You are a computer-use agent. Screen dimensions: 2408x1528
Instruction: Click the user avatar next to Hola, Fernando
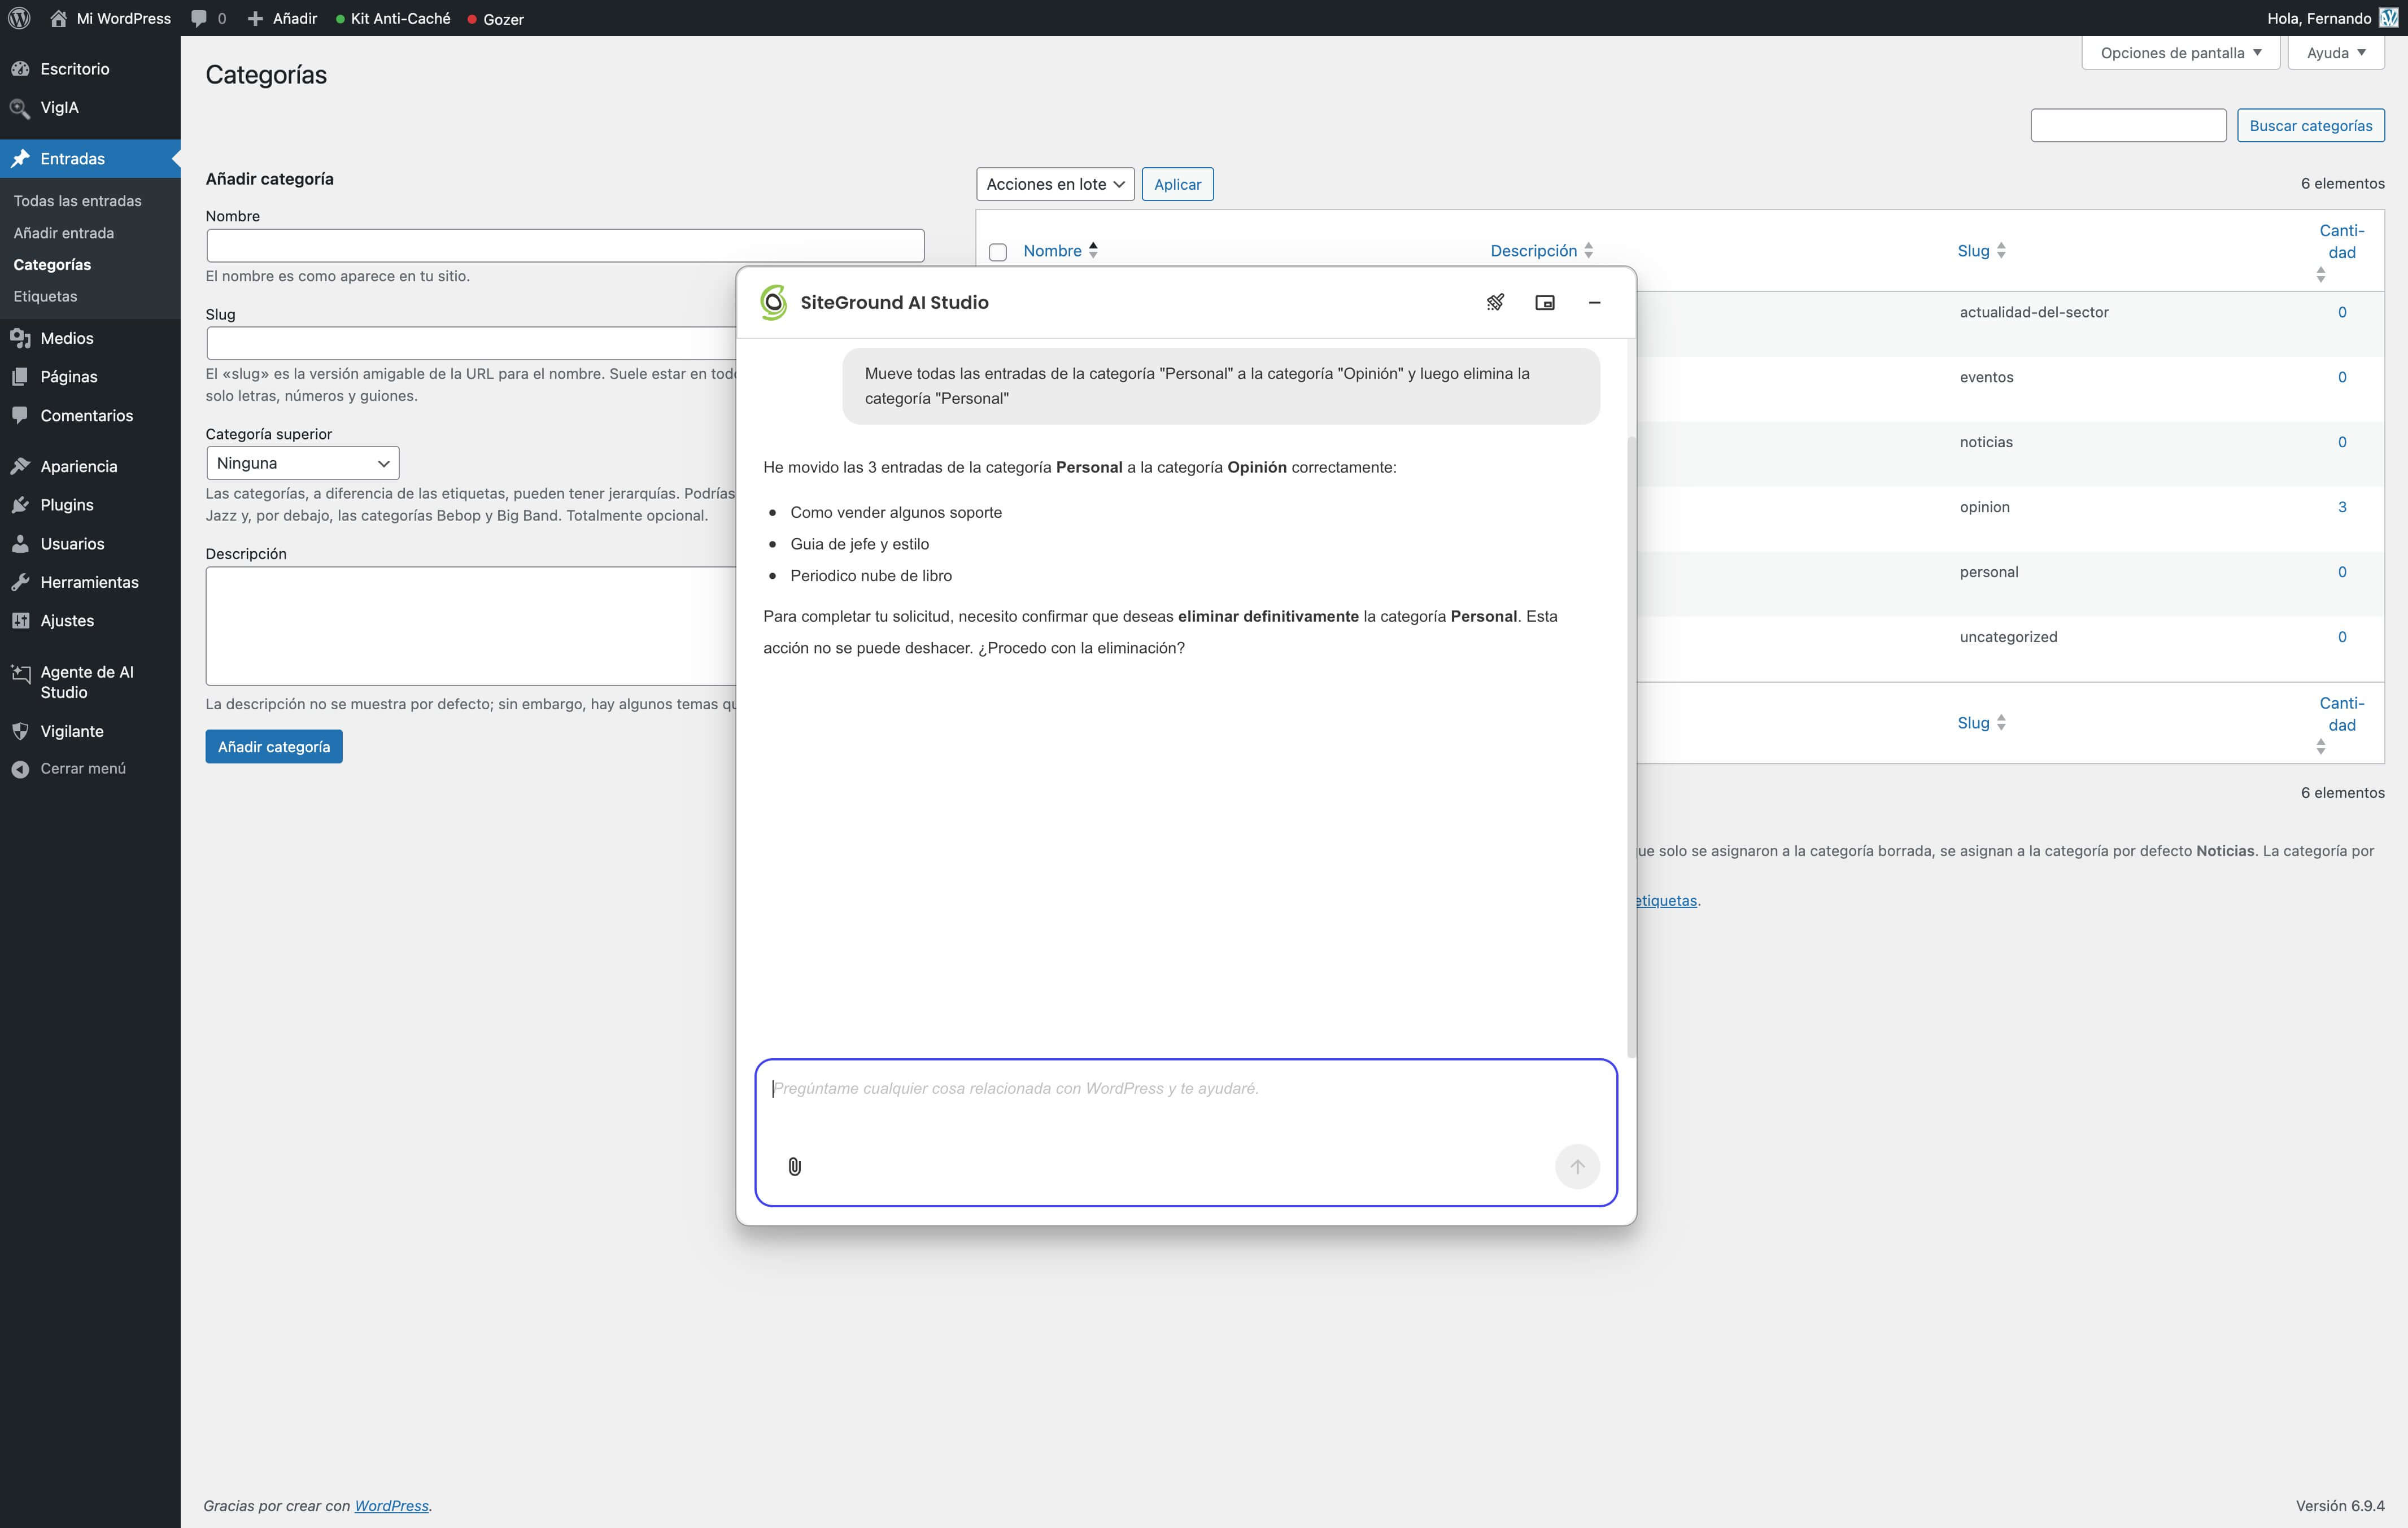click(2388, 18)
